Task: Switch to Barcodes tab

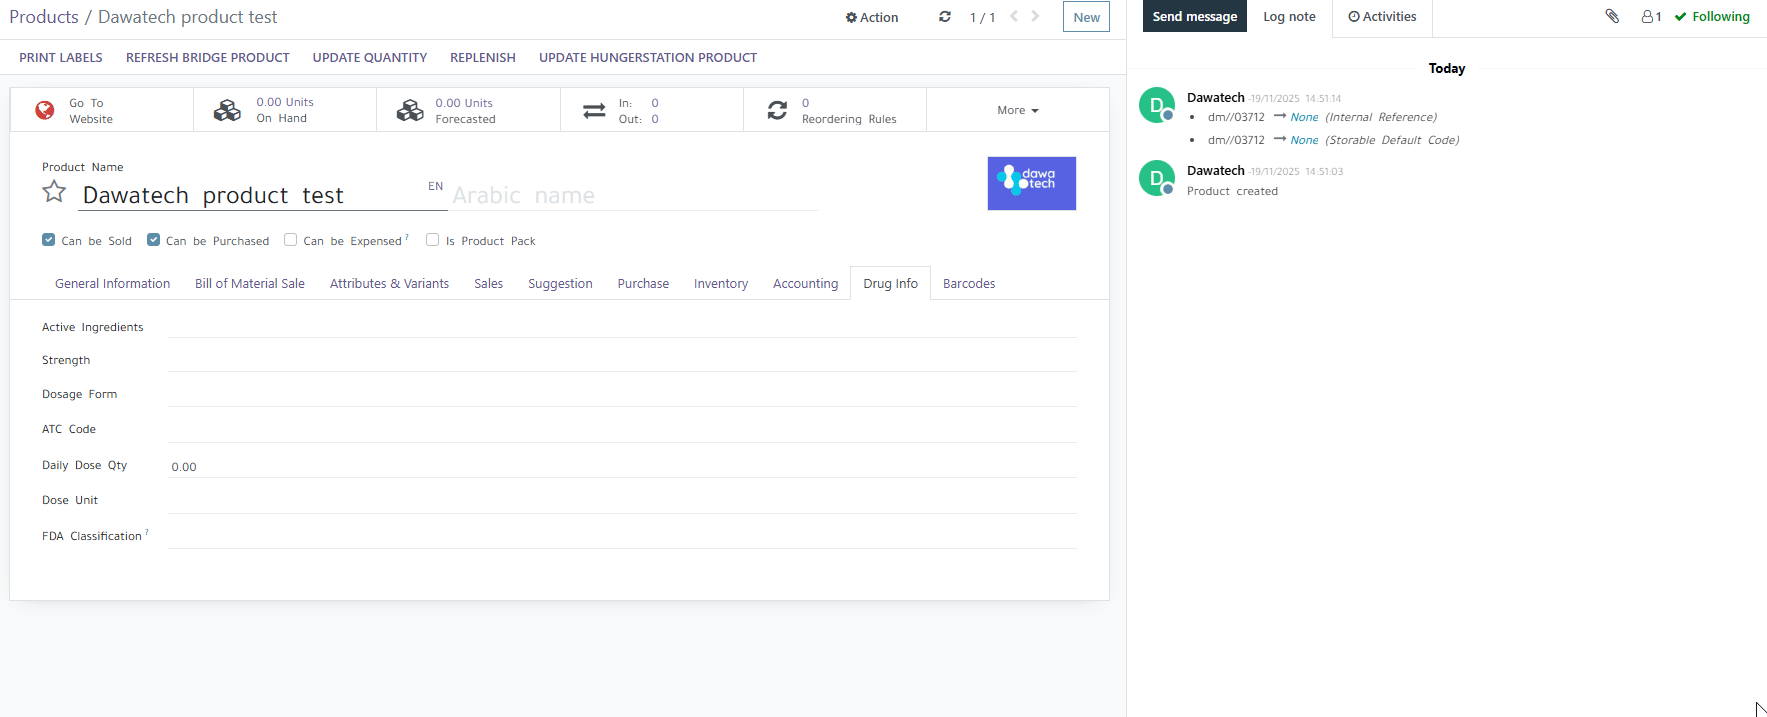Action: click(969, 283)
